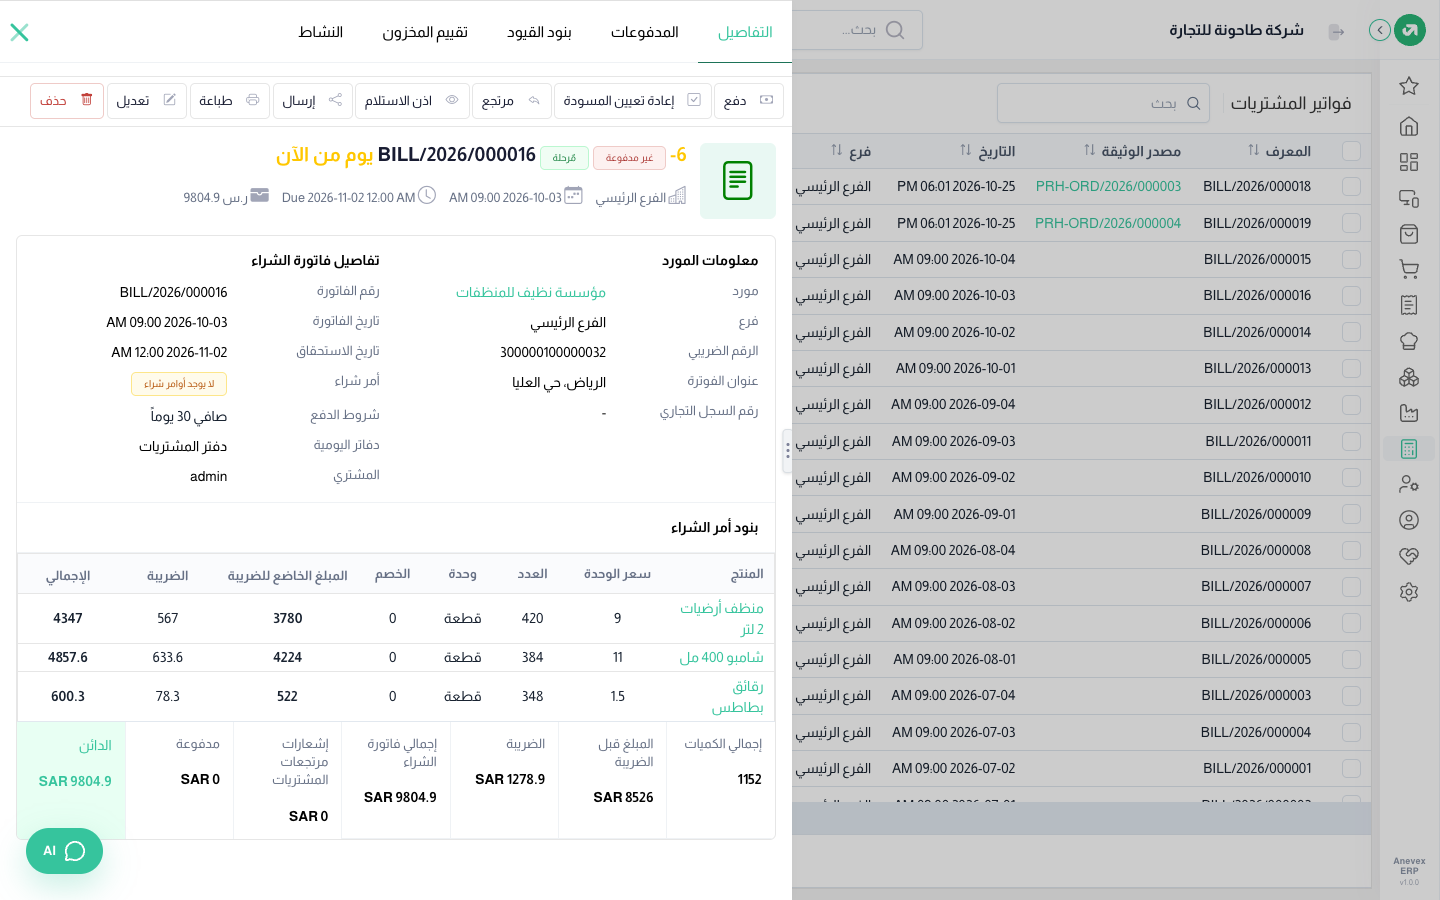
Task: Delete the bill with حذف button
Action: tap(67, 101)
